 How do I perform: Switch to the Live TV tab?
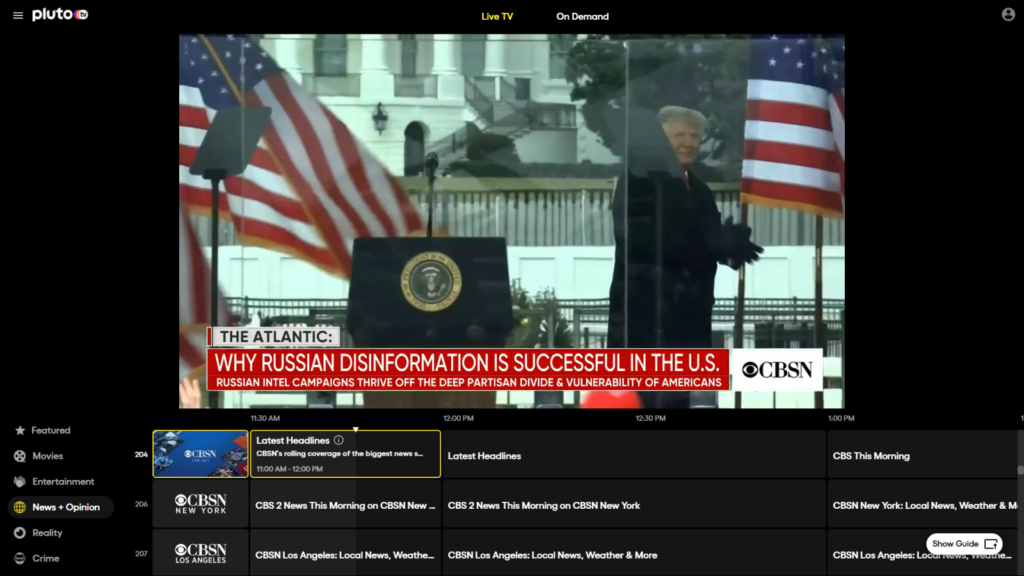(x=497, y=16)
